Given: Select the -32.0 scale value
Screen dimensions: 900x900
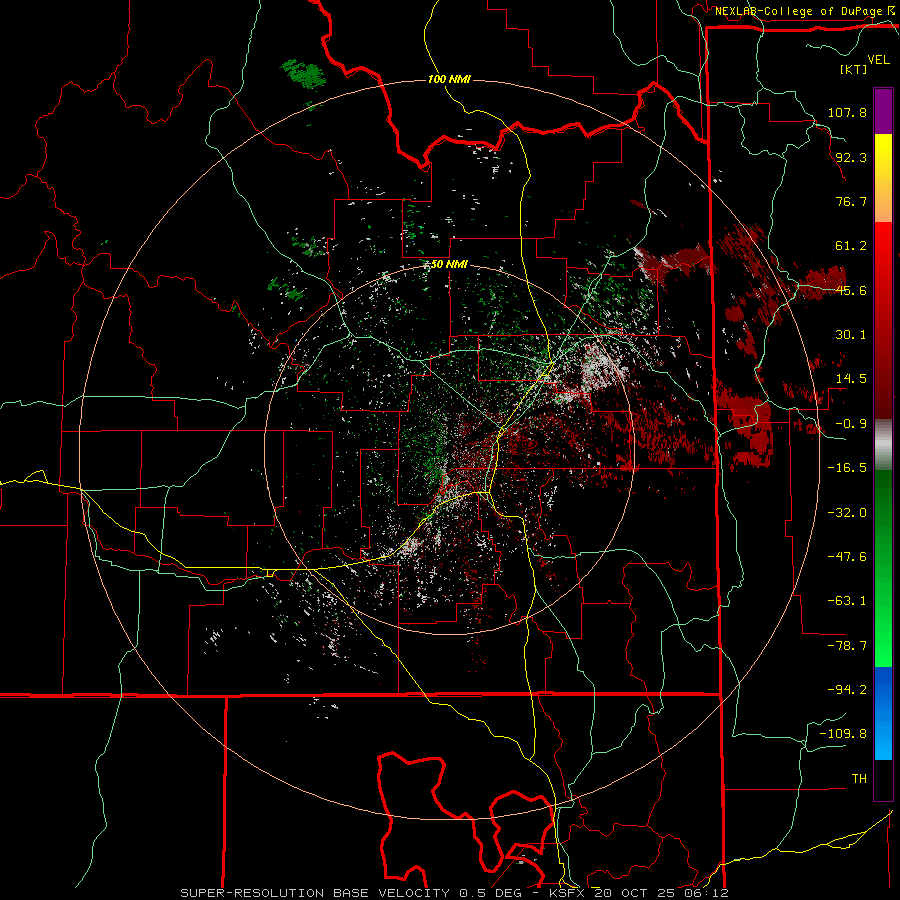Looking at the screenshot, I should pos(847,512).
